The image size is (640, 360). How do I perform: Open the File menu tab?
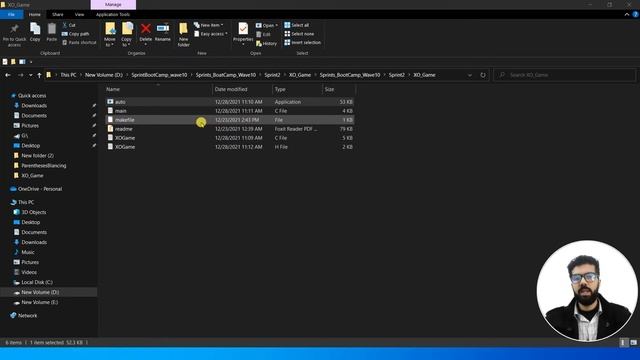(11, 14)
